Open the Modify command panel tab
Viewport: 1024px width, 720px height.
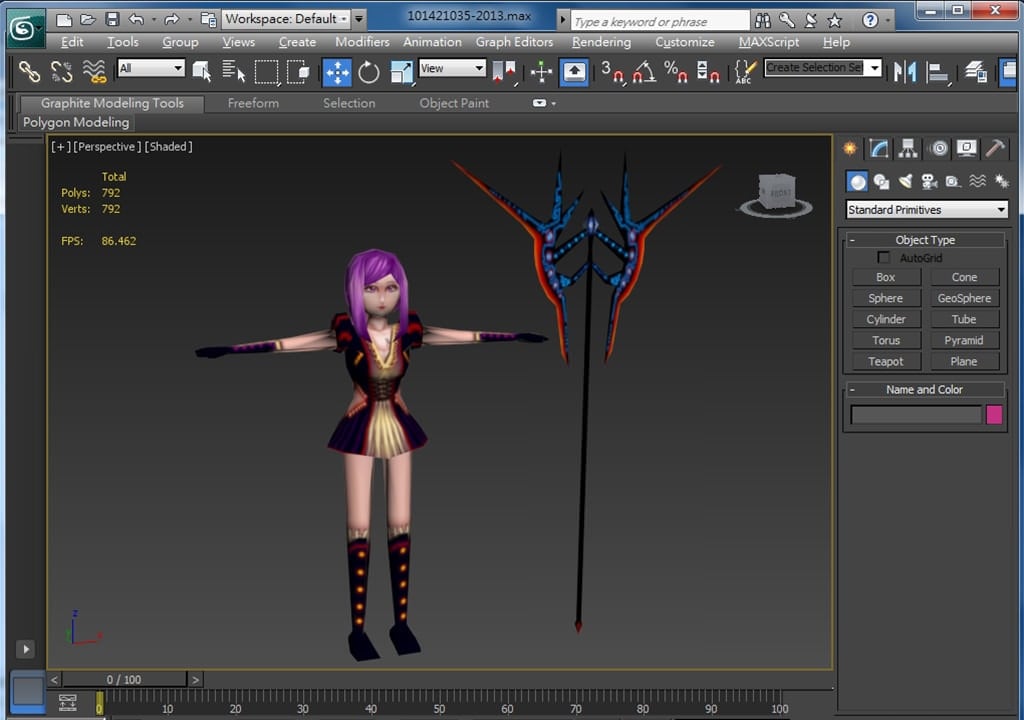pyautogui.click(x=879, y=149)
